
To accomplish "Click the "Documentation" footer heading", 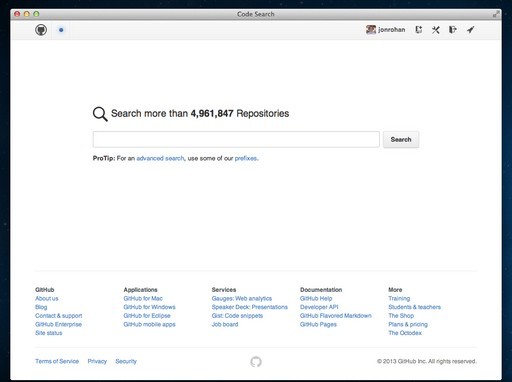I will 321,290.
